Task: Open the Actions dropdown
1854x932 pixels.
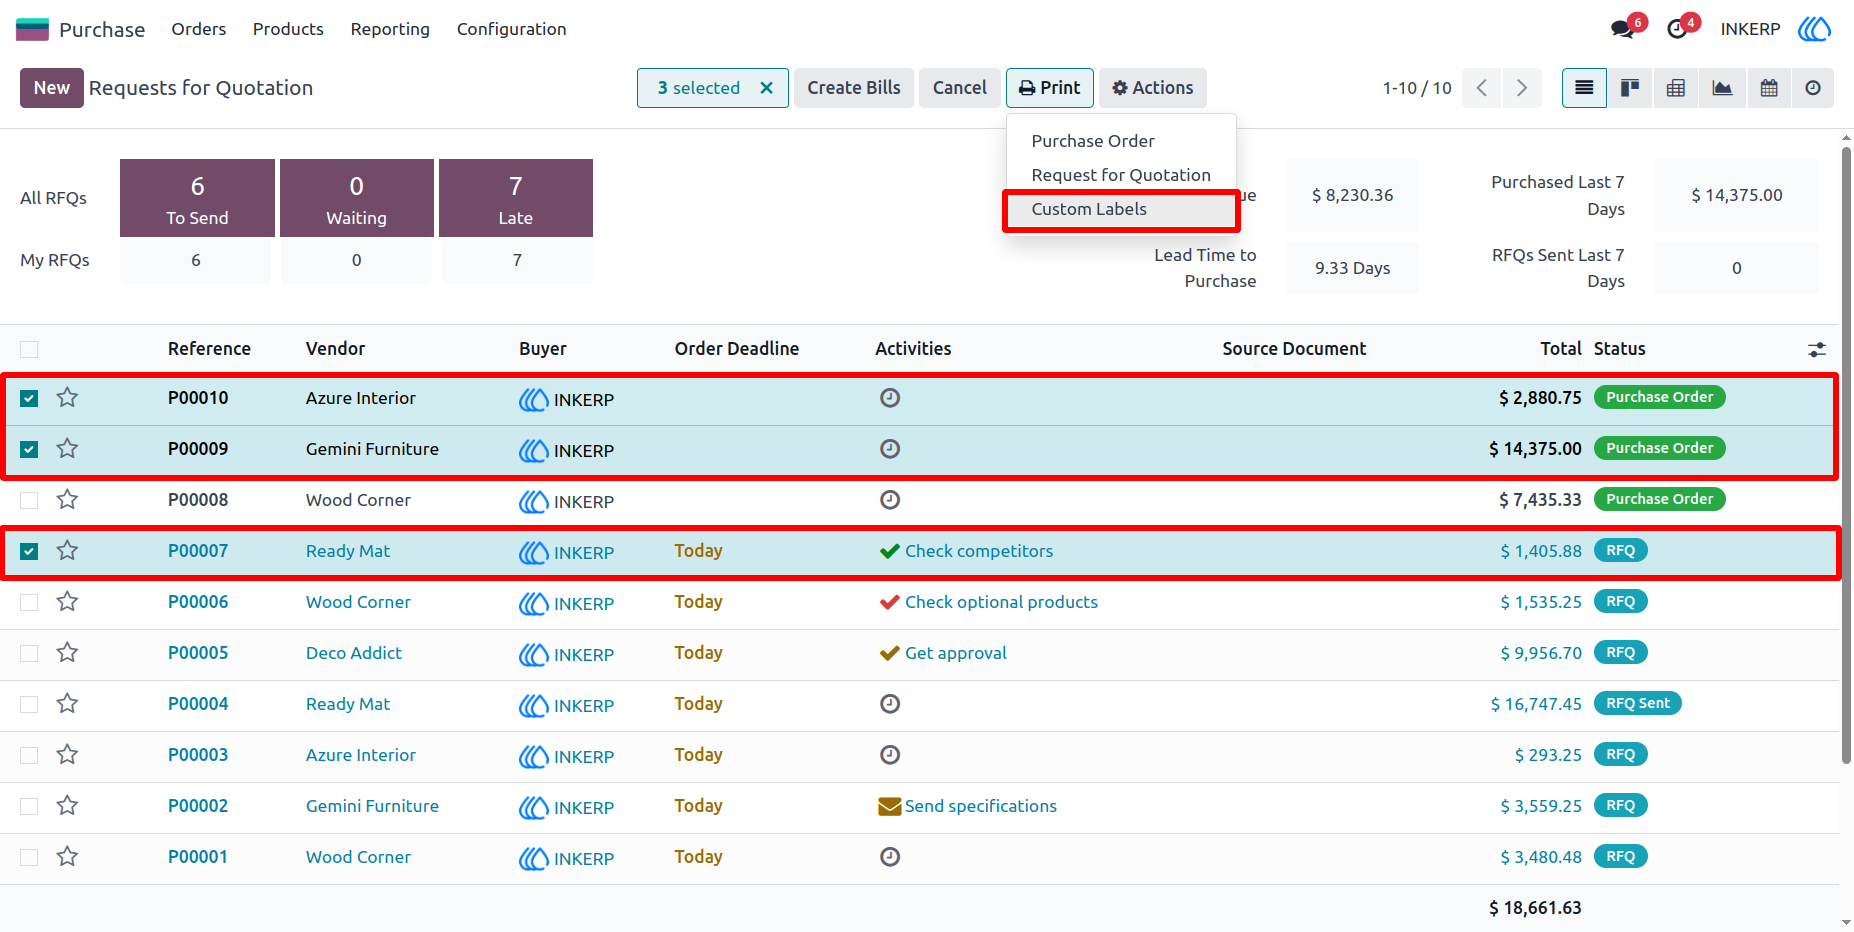Action: point(1153,88)
